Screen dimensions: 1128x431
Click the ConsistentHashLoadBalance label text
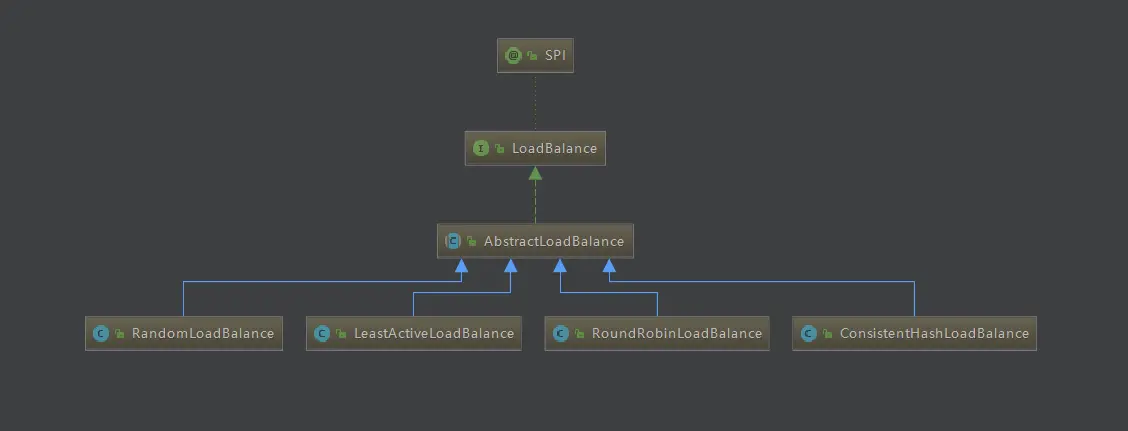pos(934,334)
